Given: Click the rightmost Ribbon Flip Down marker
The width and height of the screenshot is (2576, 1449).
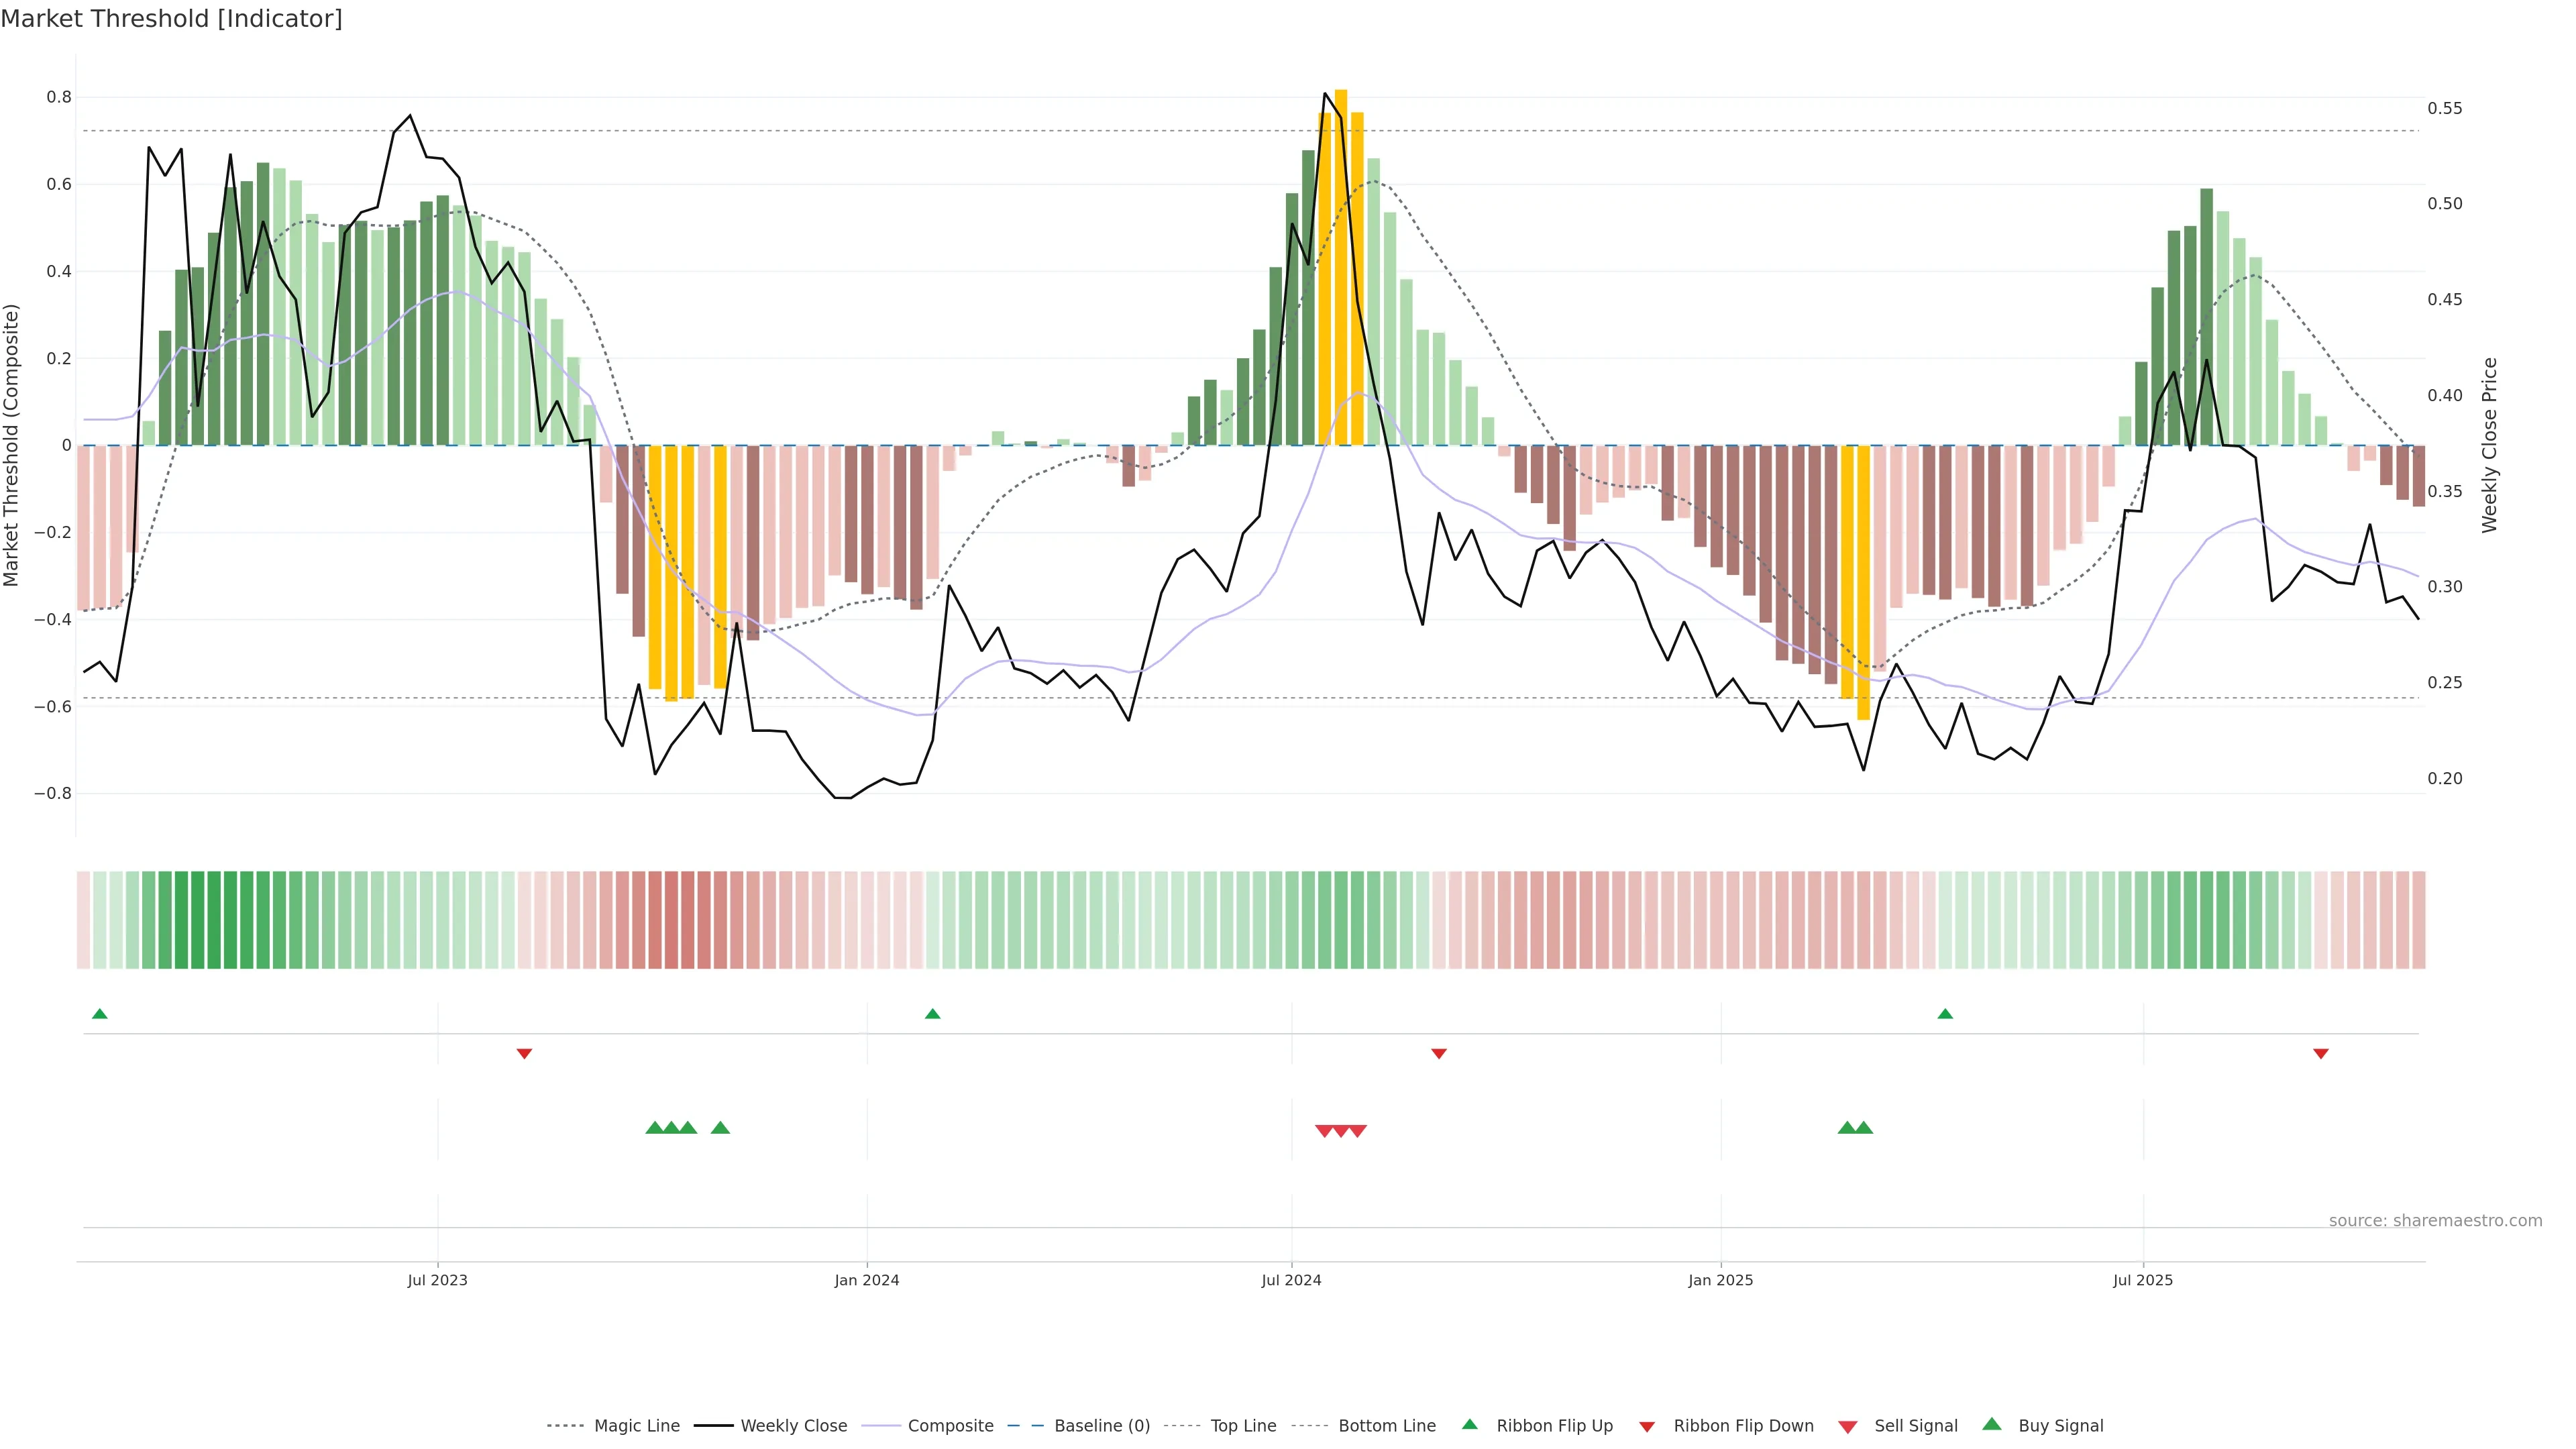Looking at the screenshot, I should click(x=2320, y=1053).
